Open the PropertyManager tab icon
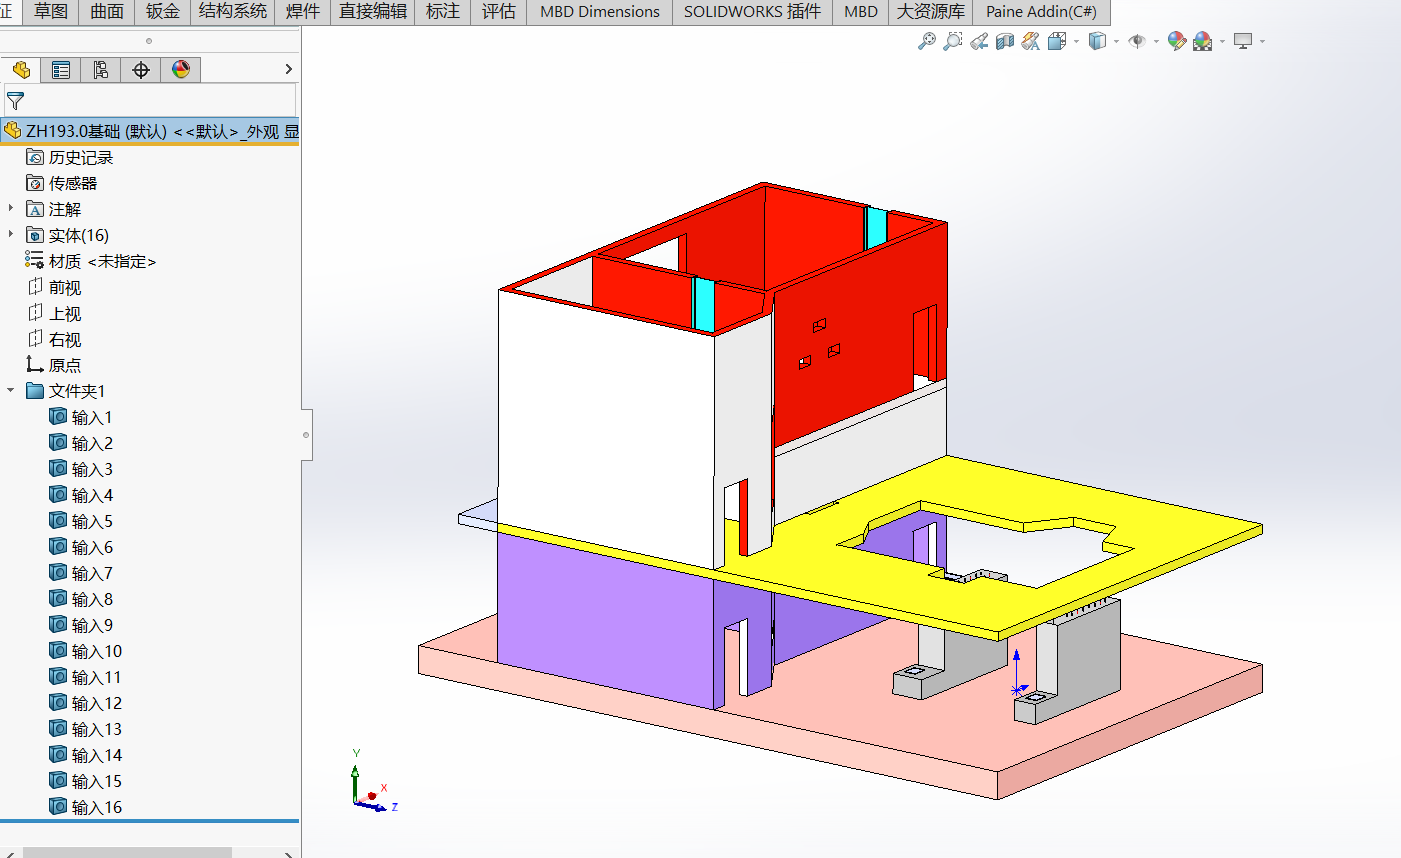This screenshot has width=1401, height=858. point(61,69)
